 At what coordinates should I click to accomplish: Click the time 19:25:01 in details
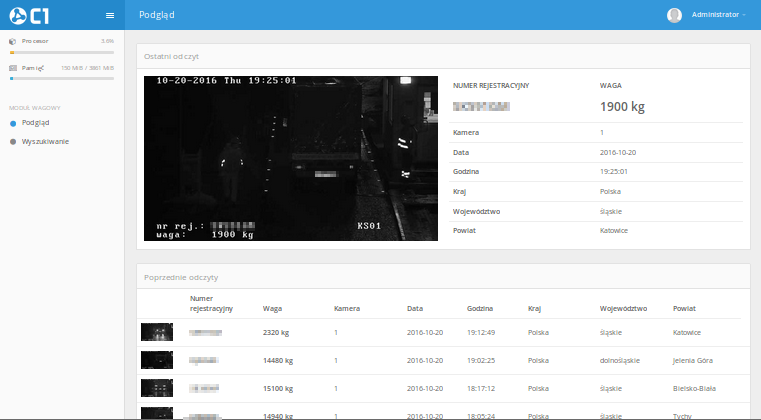pos(613,171)
